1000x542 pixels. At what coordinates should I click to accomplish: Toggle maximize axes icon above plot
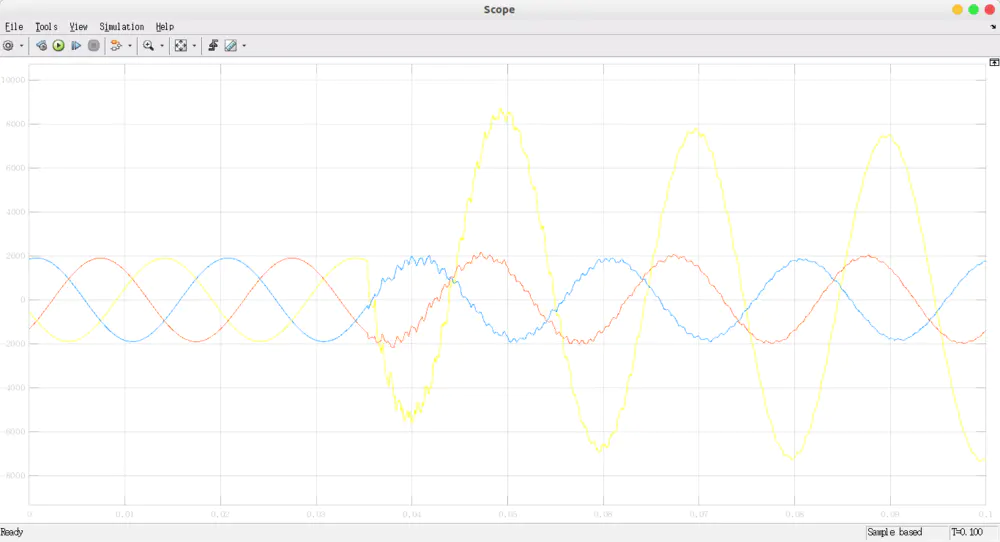[994, 62]
